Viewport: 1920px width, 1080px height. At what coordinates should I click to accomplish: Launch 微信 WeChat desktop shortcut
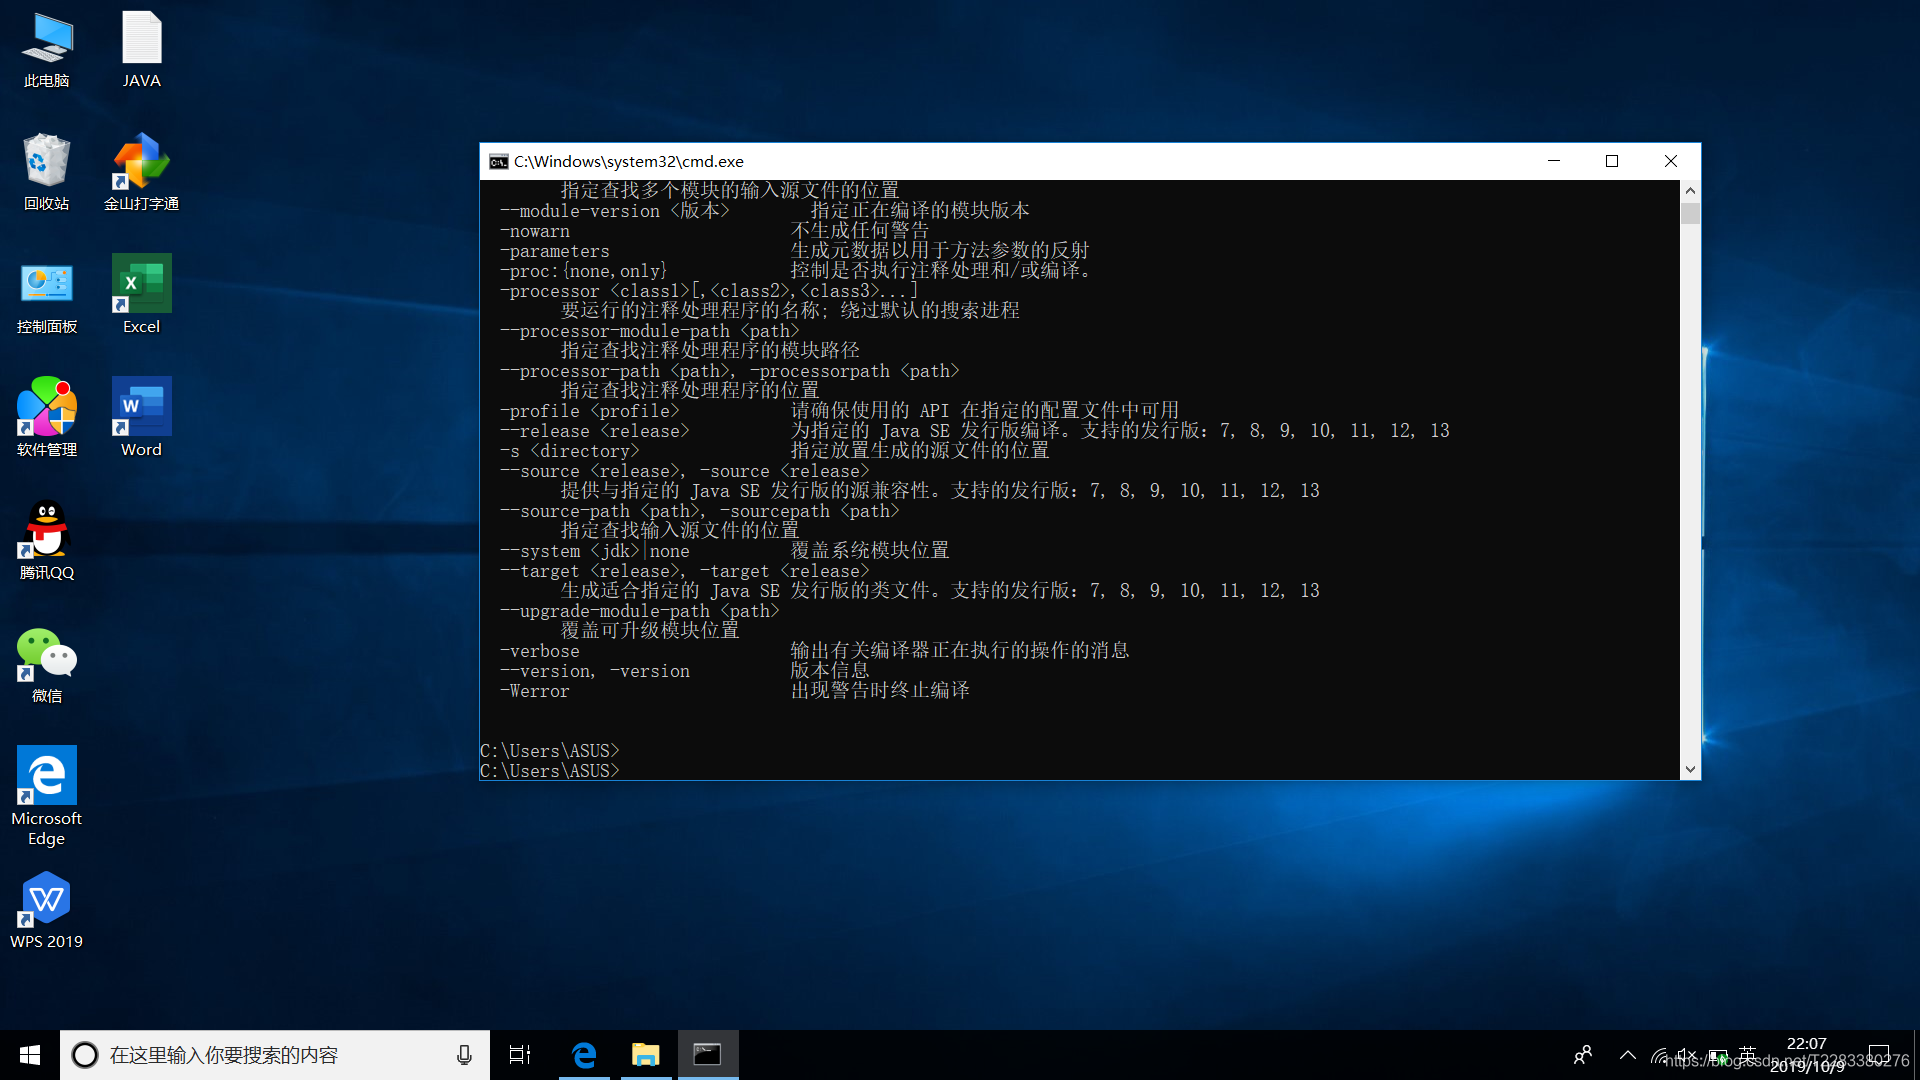coord(47,664)
